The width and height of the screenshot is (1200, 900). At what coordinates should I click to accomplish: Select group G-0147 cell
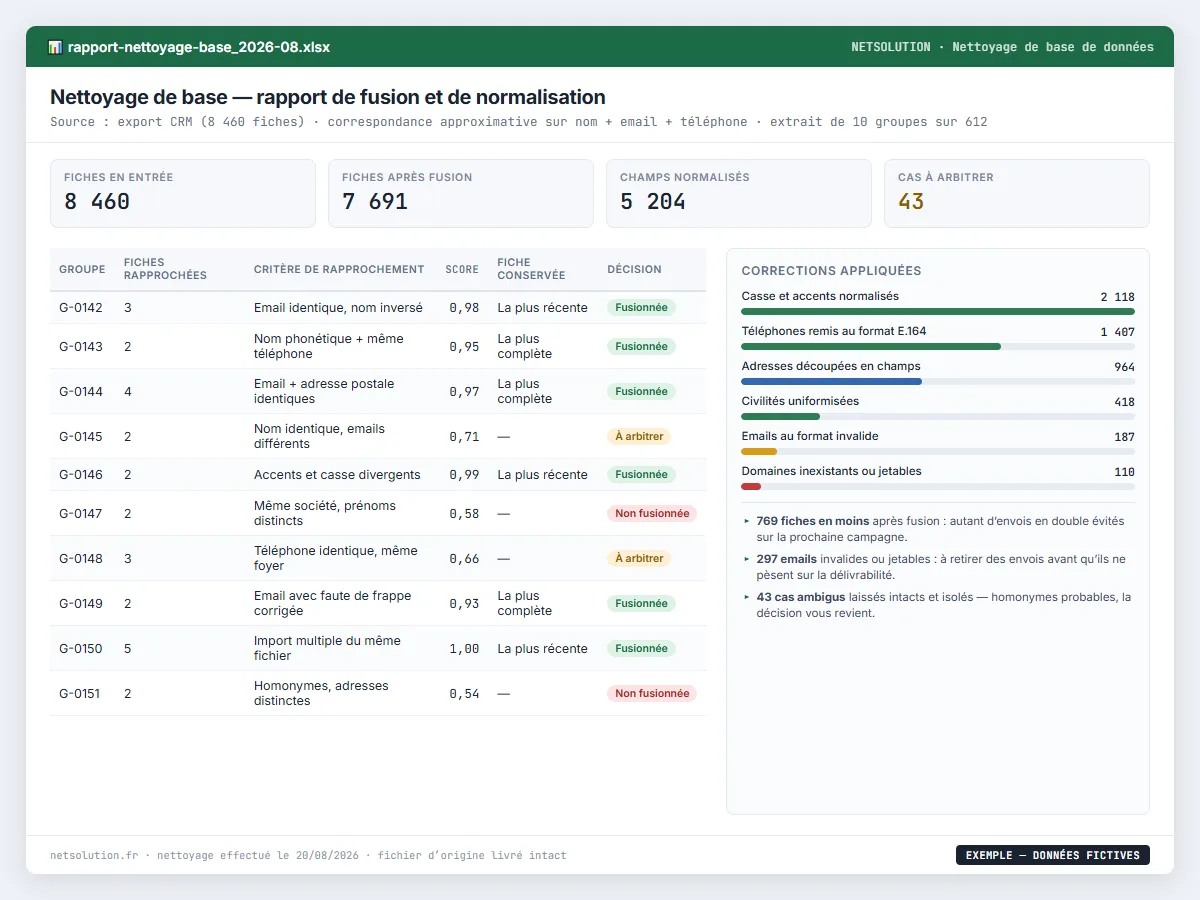(x=81, y=513)
